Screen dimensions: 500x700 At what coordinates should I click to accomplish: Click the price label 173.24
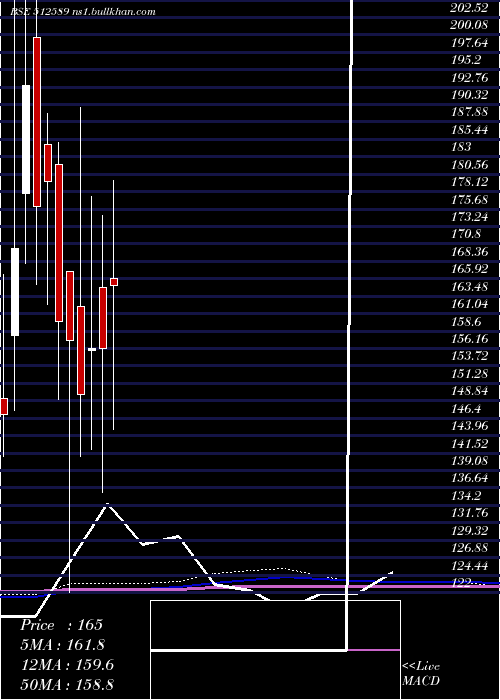[x=469, y=217]
